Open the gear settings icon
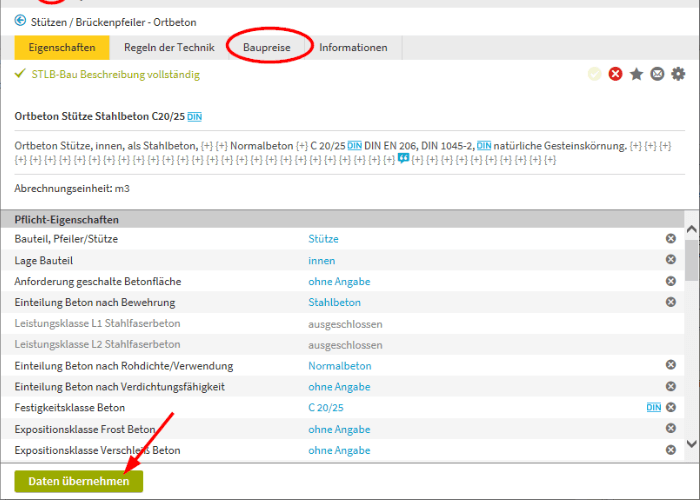700x500 pixels. tap(678, 74)
